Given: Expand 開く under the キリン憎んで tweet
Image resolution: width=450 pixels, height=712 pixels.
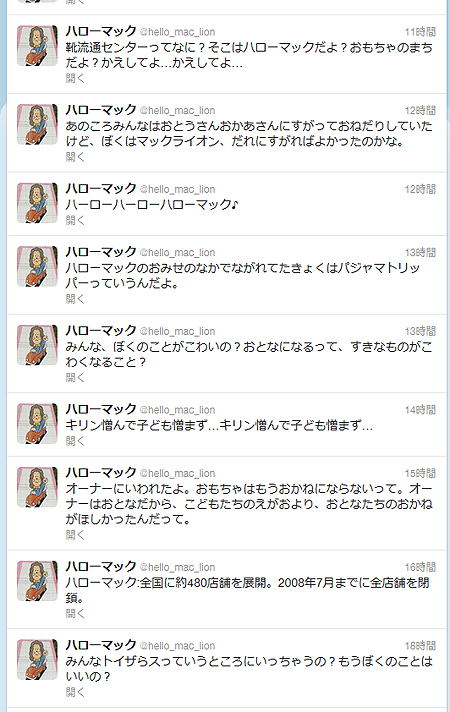Looking at the screenshot, I should 75,441.
